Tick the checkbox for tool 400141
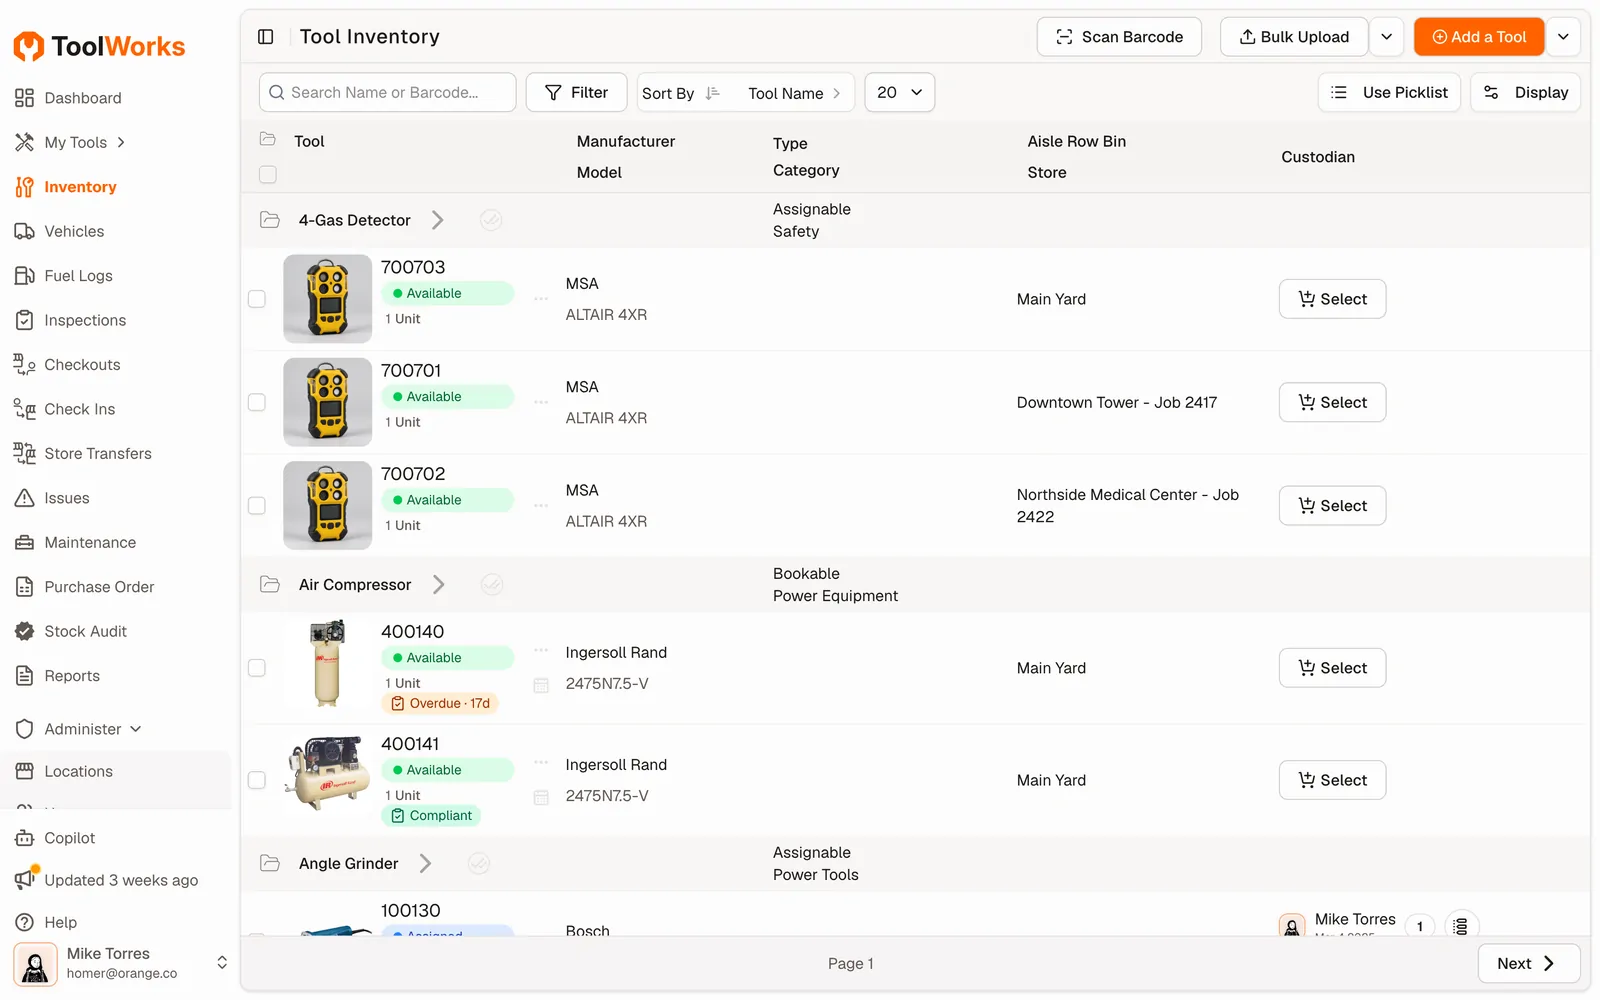Image resolution: width=1600 pixels, height=1000 pixels. point(257,780)
